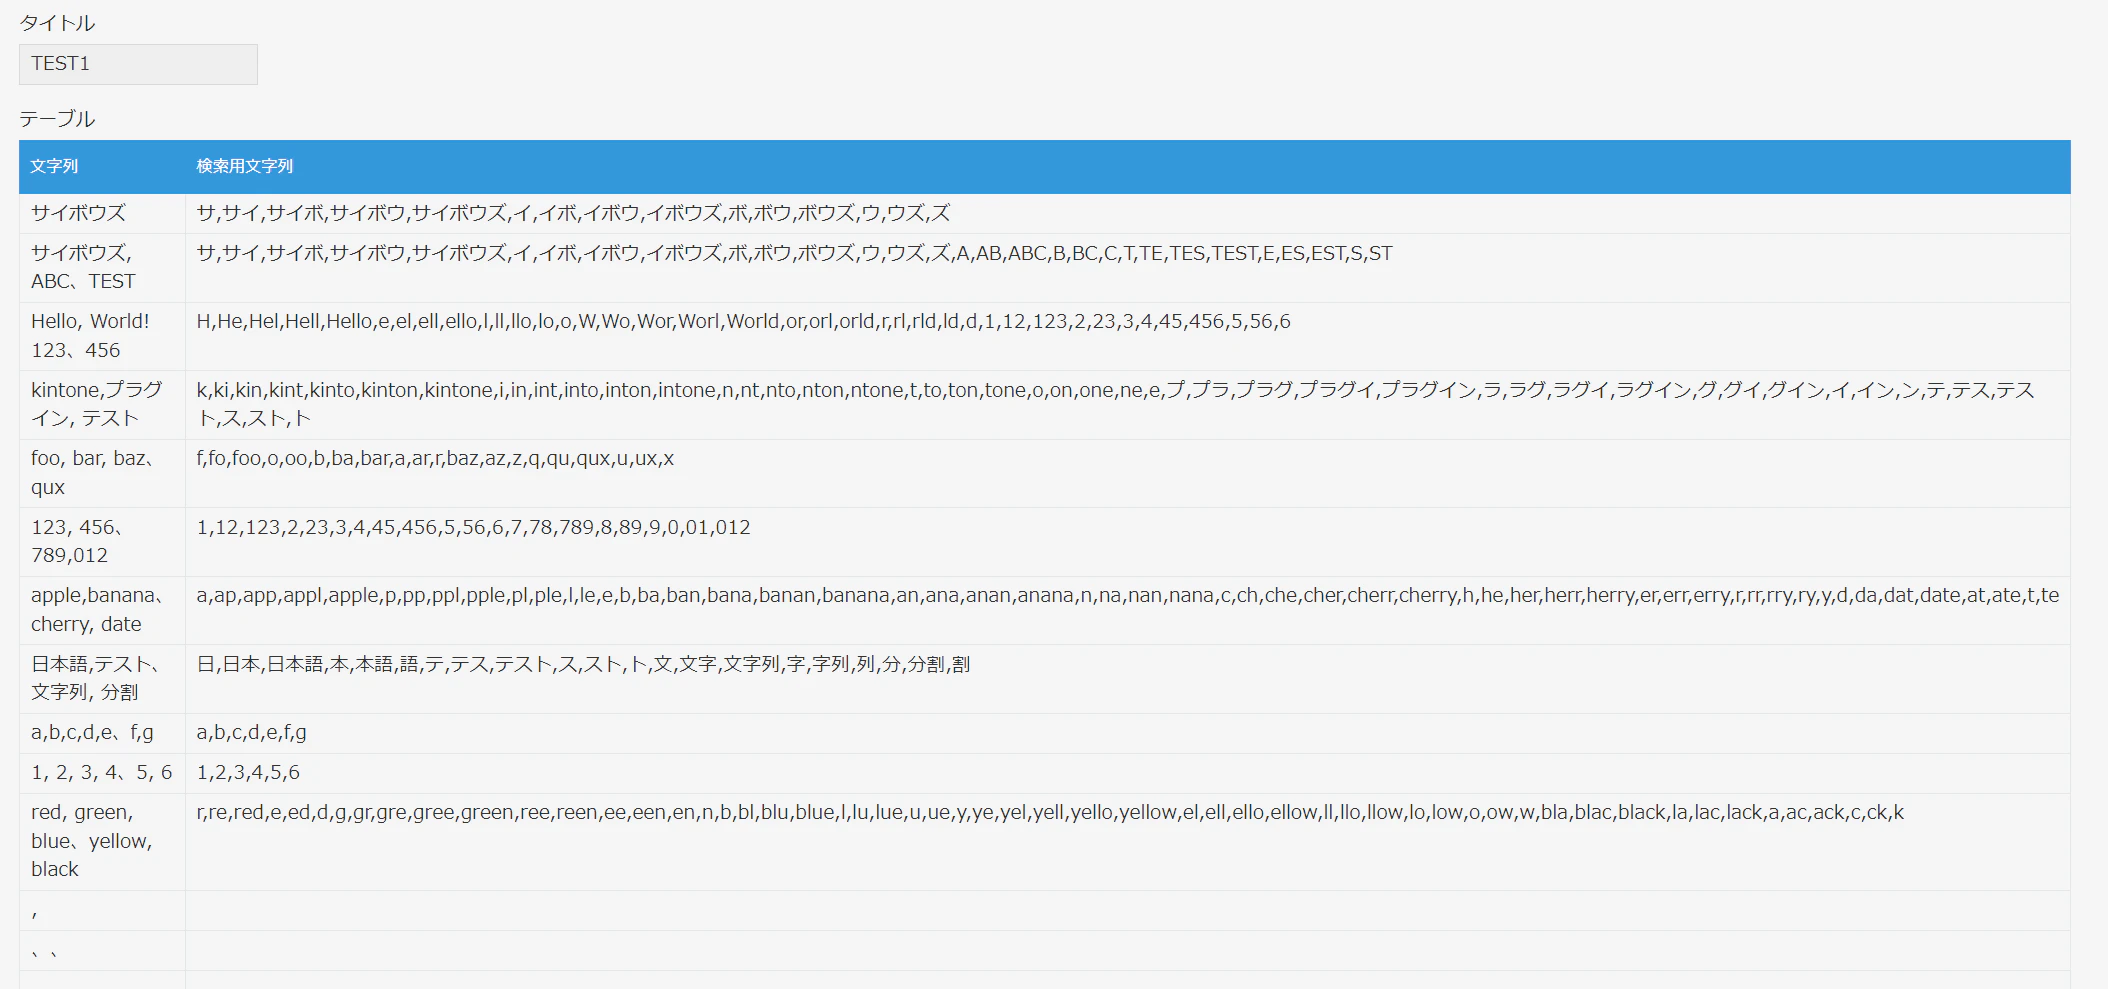Select the cell containing two 、marks

(x=102, y=951)
